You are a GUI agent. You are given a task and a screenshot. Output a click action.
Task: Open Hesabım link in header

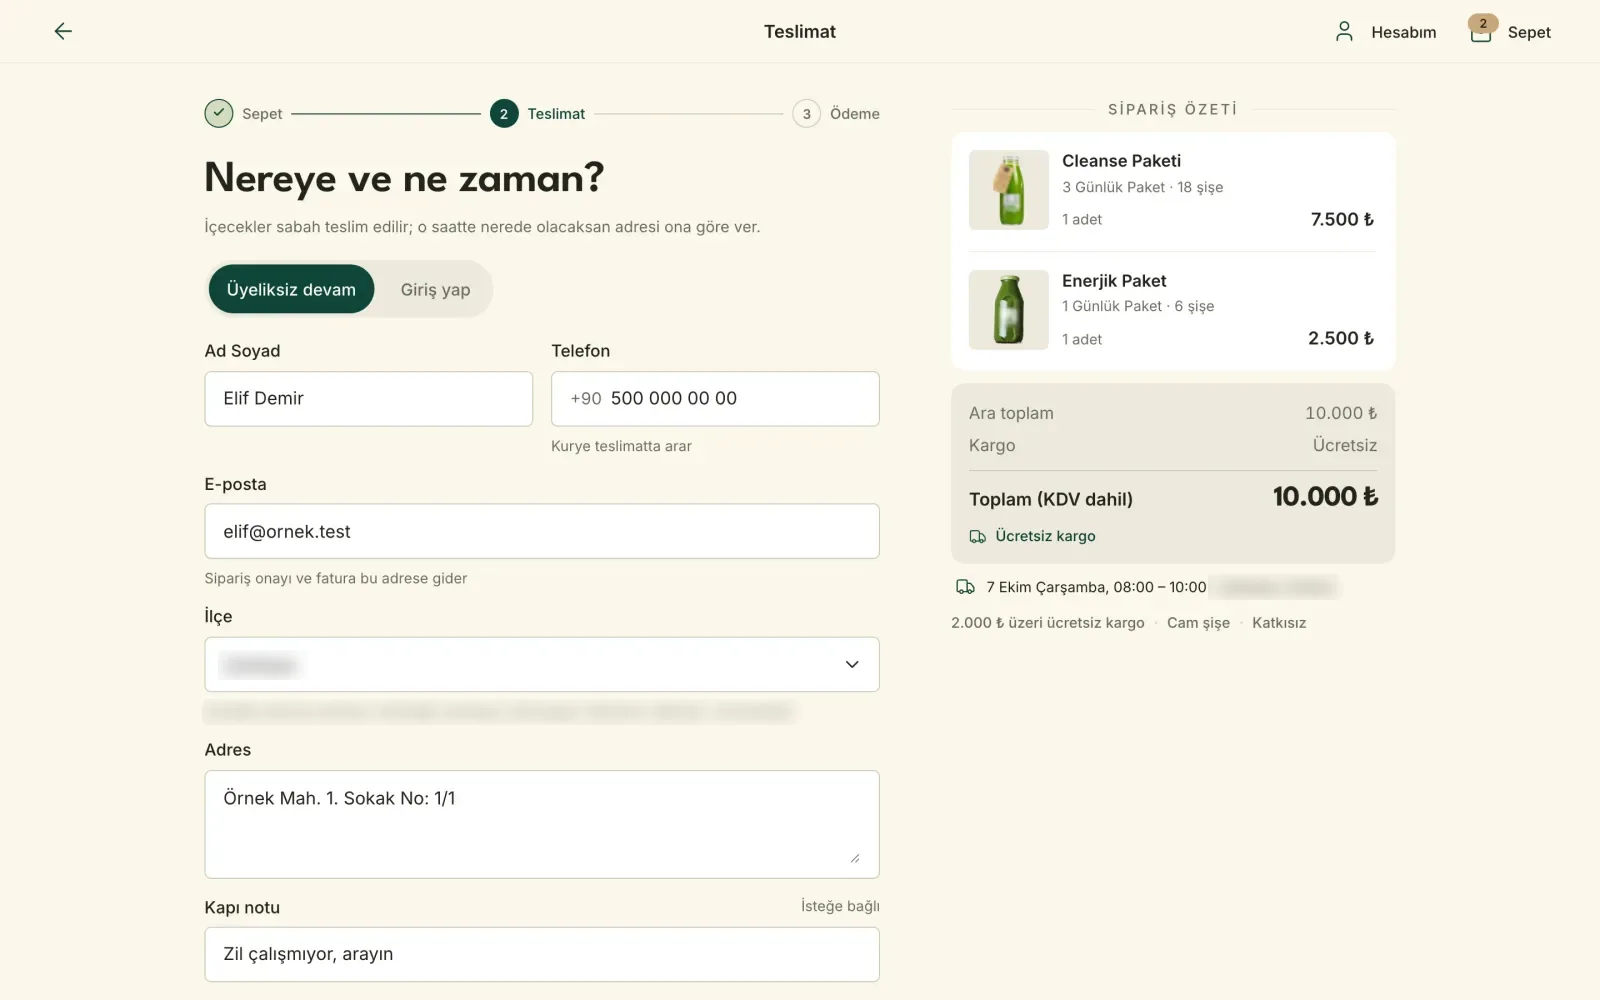tap(1403, 32)
